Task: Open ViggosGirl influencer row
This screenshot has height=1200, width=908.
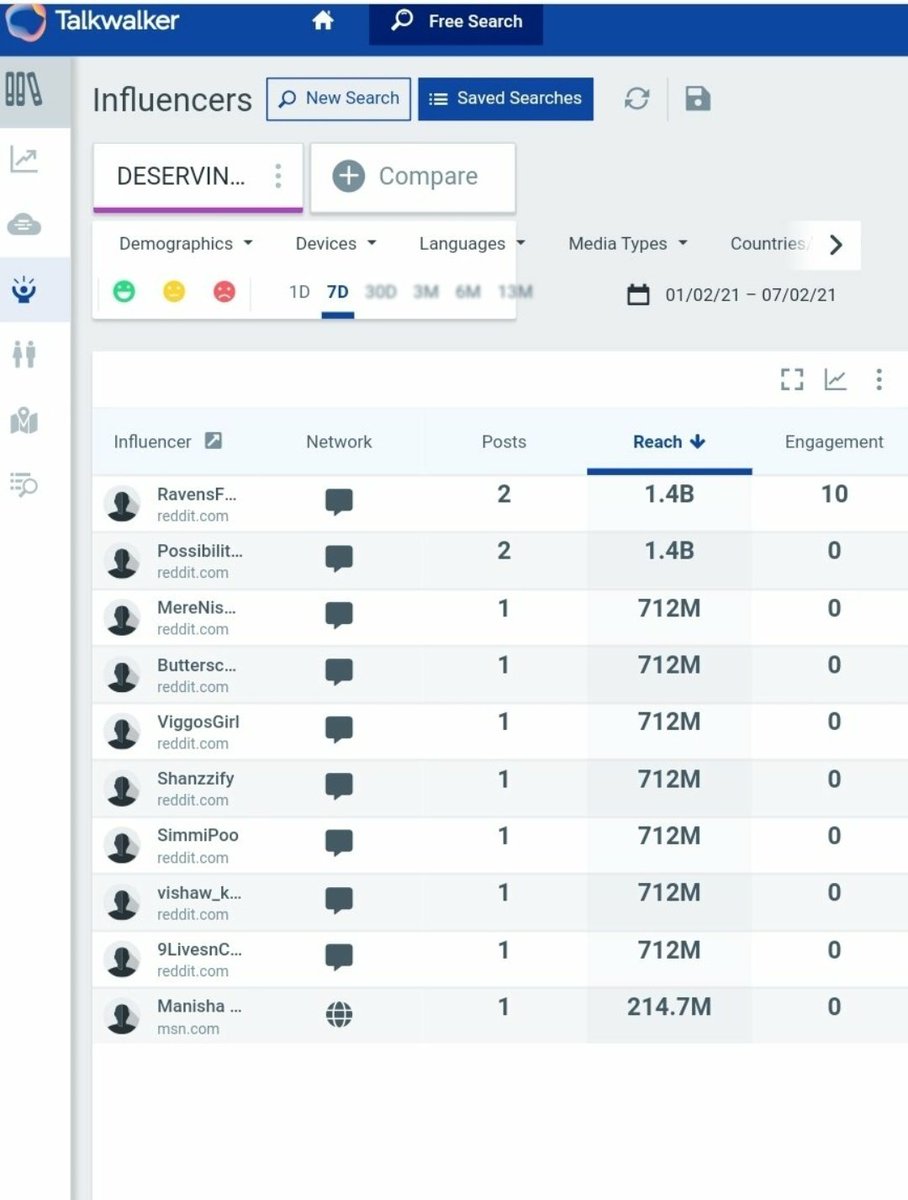Action: point(500,732)
